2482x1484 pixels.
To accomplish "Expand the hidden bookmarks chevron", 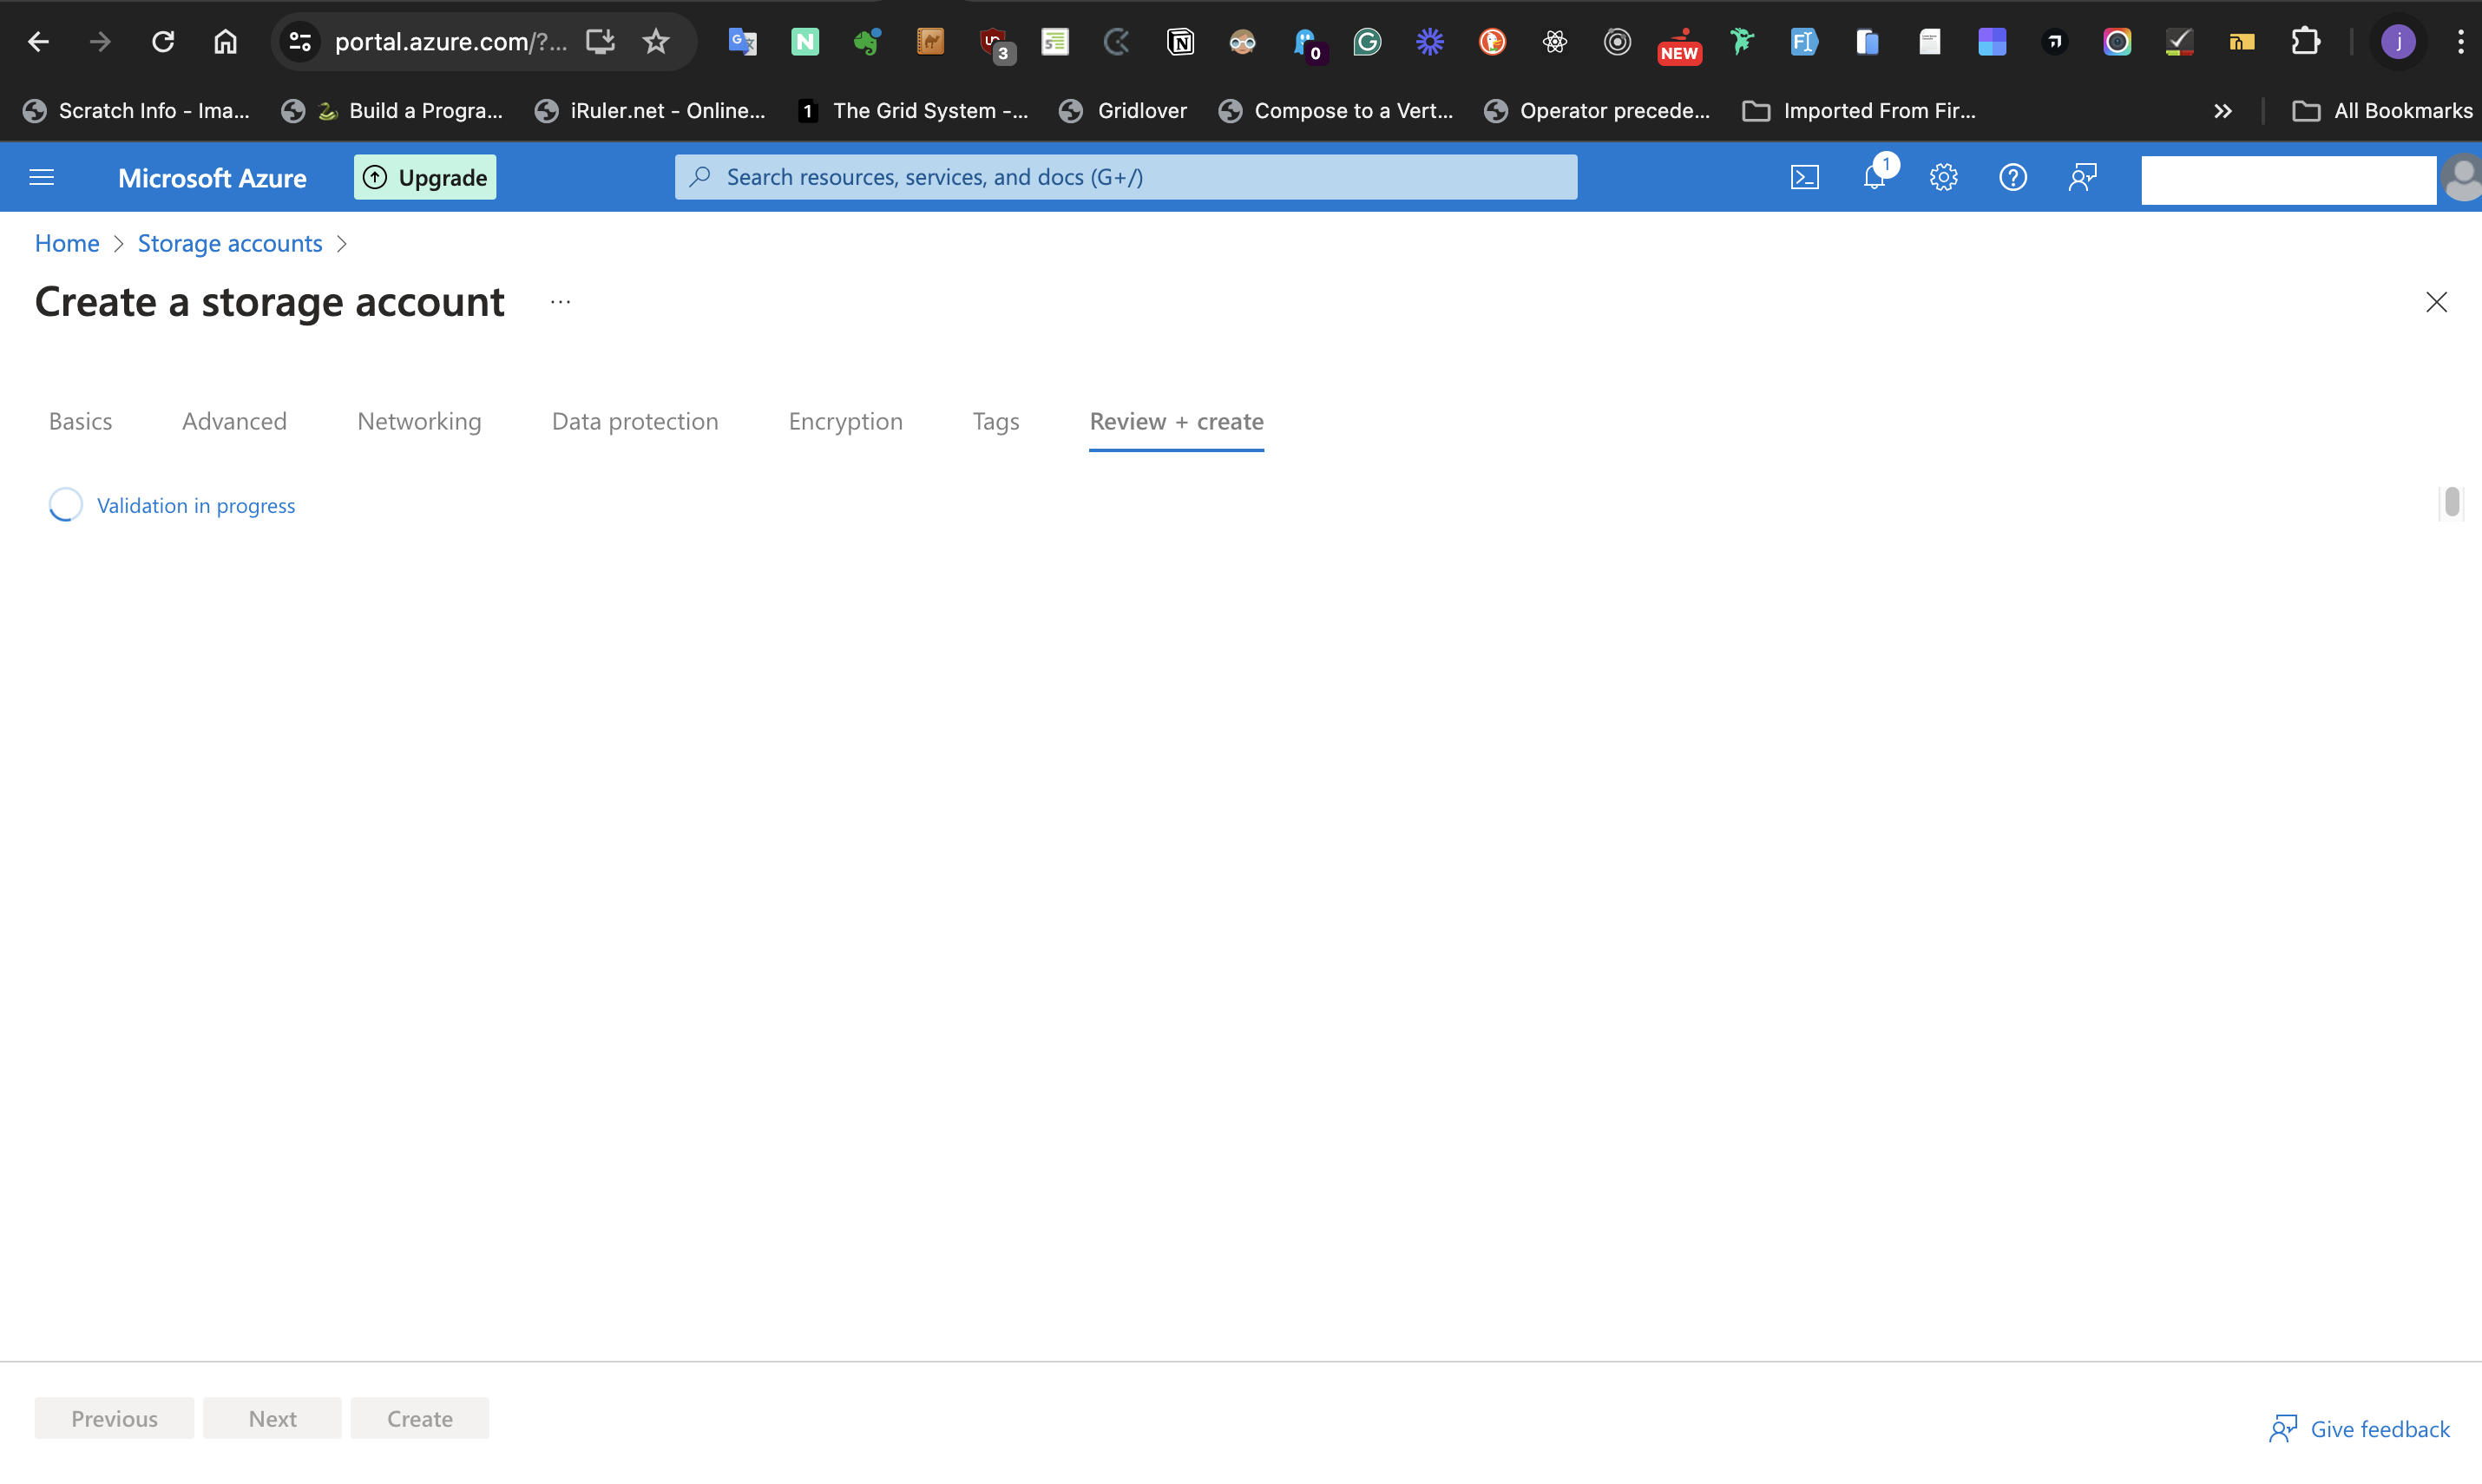I will [x=2222, y=110].
